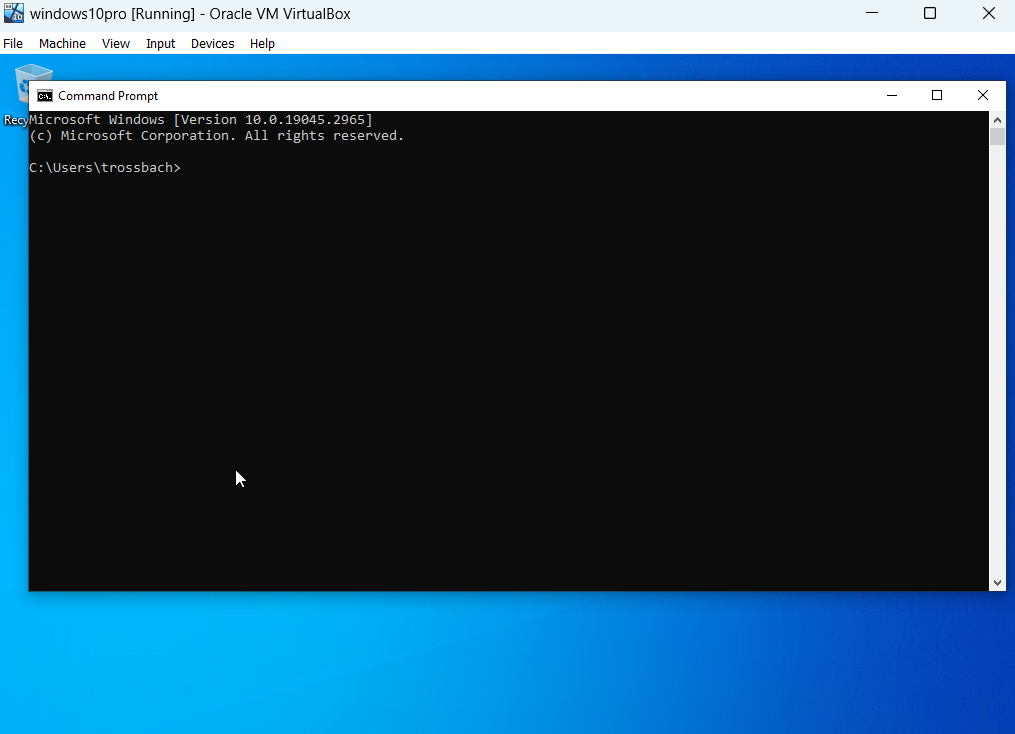Open the Input menu
The image size is (1015, 734).
click(x=161, y=43)
